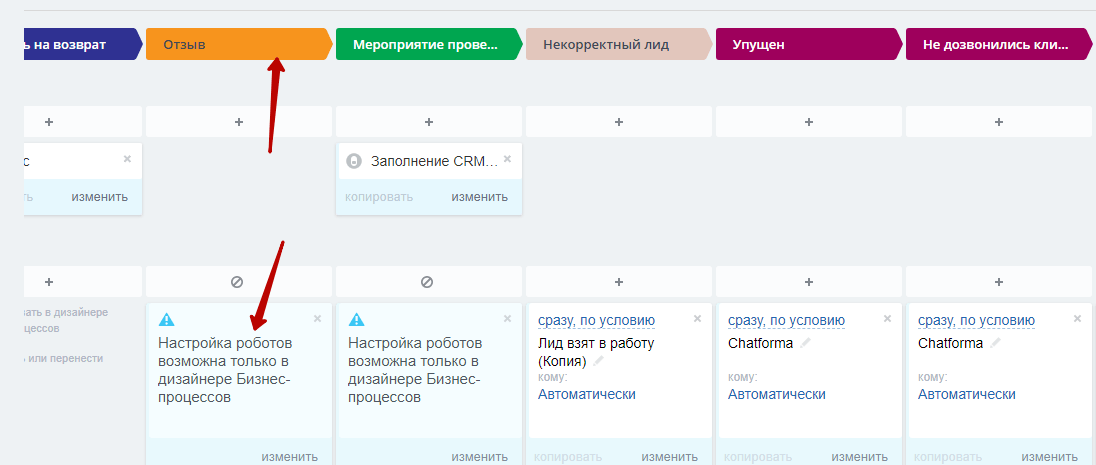
Task: Add a robot with the upper plus under Некорректный лид
Action: coord(618,122)
